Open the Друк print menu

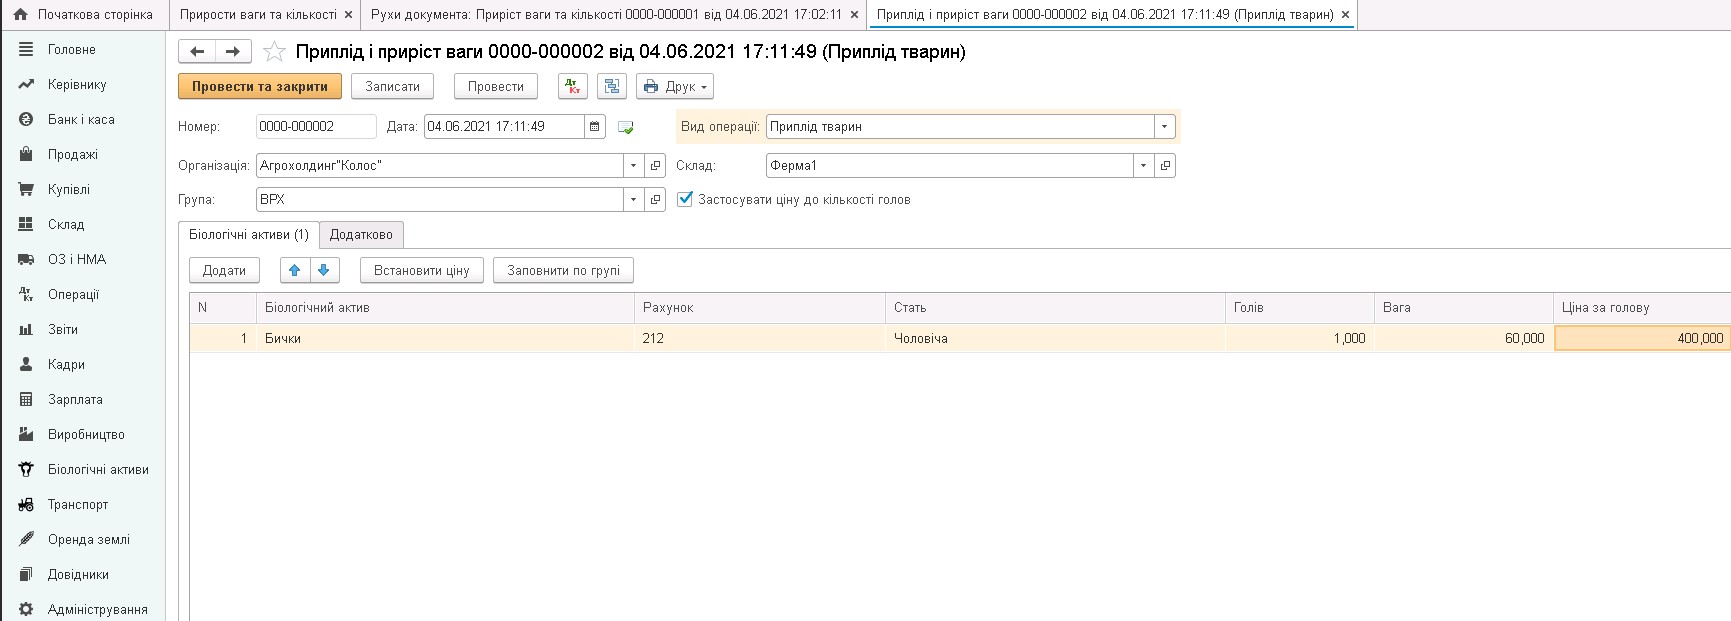[675, 87]
